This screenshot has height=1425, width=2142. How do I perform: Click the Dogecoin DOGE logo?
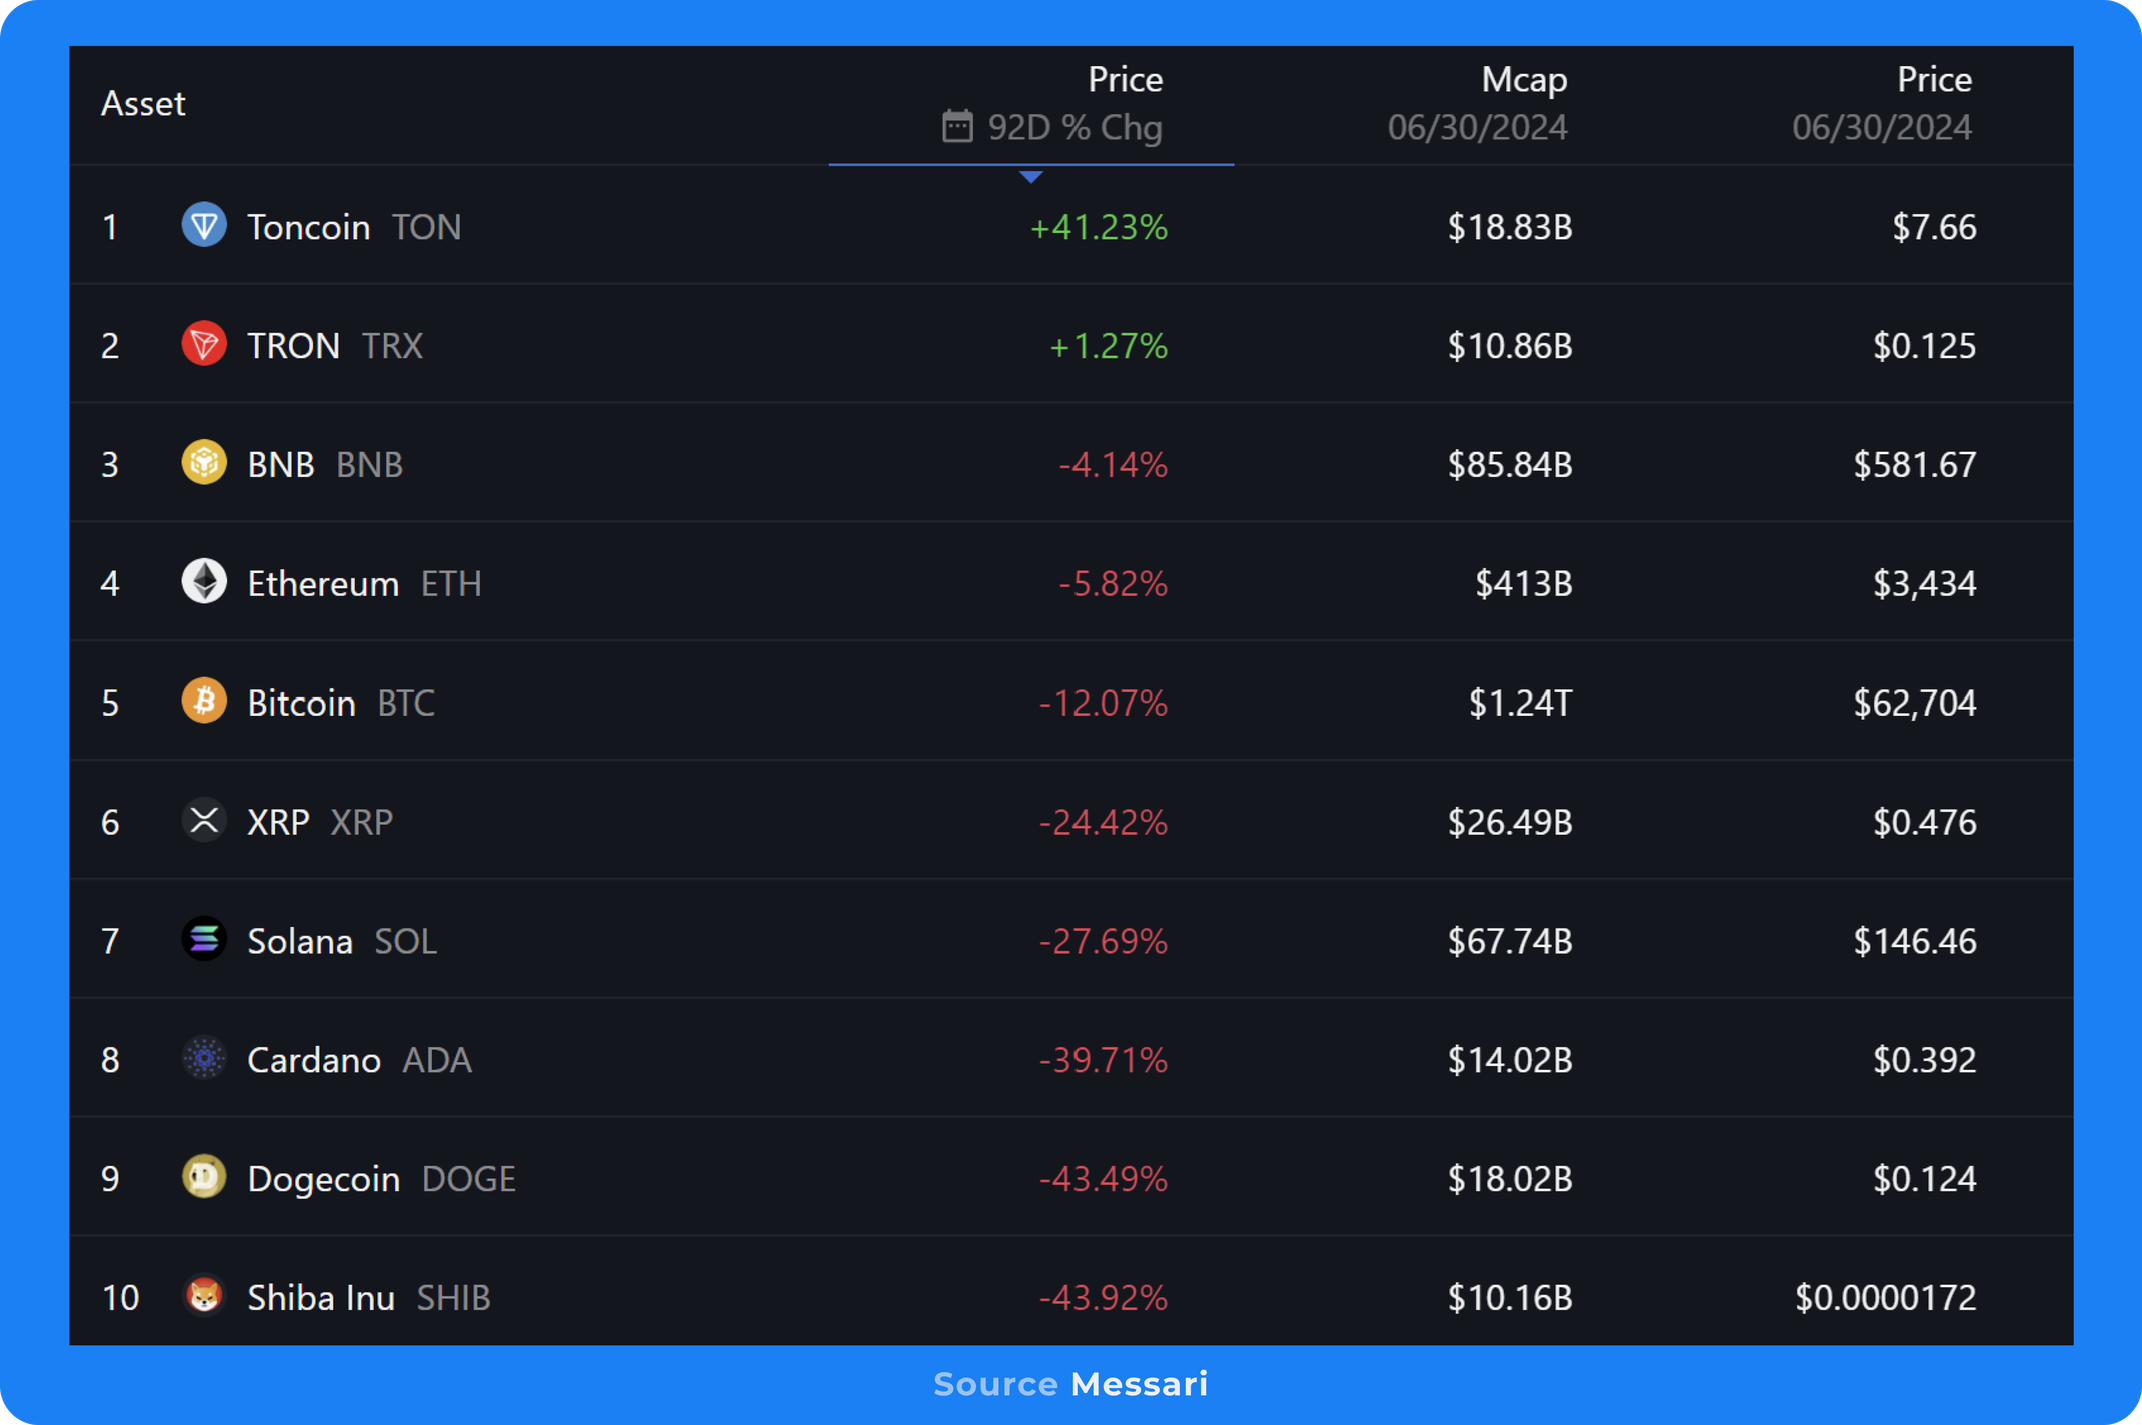203,1178
